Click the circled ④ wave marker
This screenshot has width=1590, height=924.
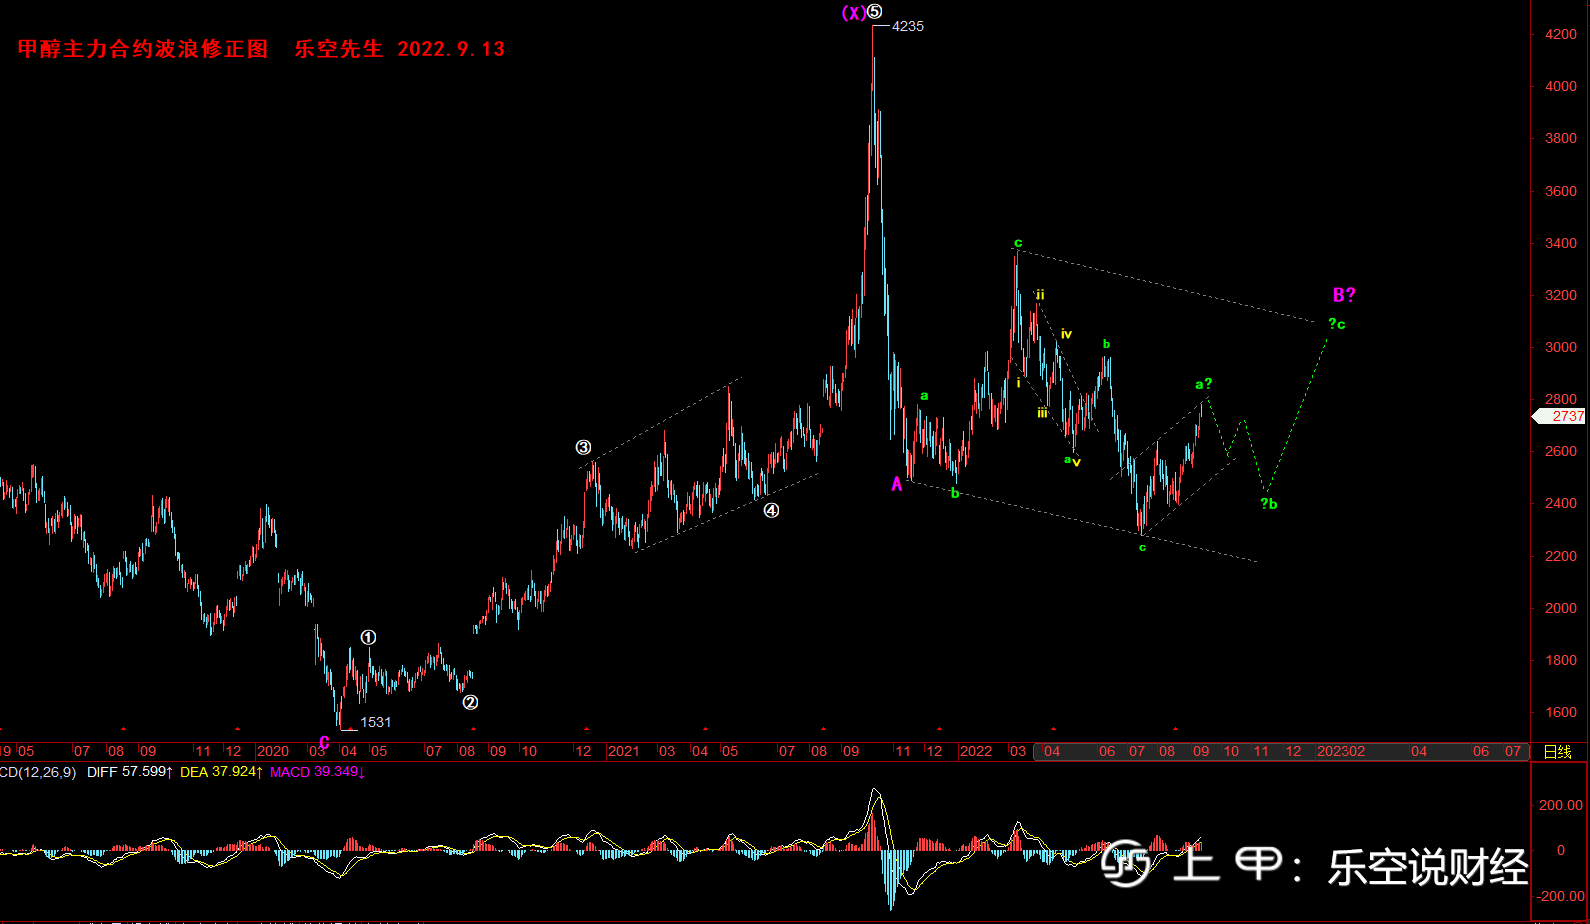click(771, 510)
